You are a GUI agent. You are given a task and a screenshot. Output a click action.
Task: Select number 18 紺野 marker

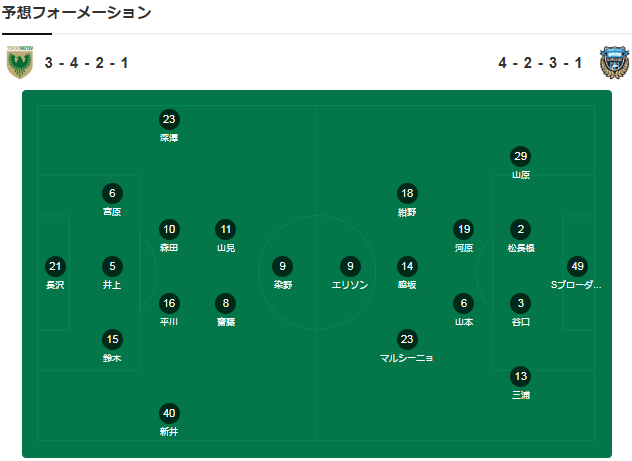click(406, 193)
